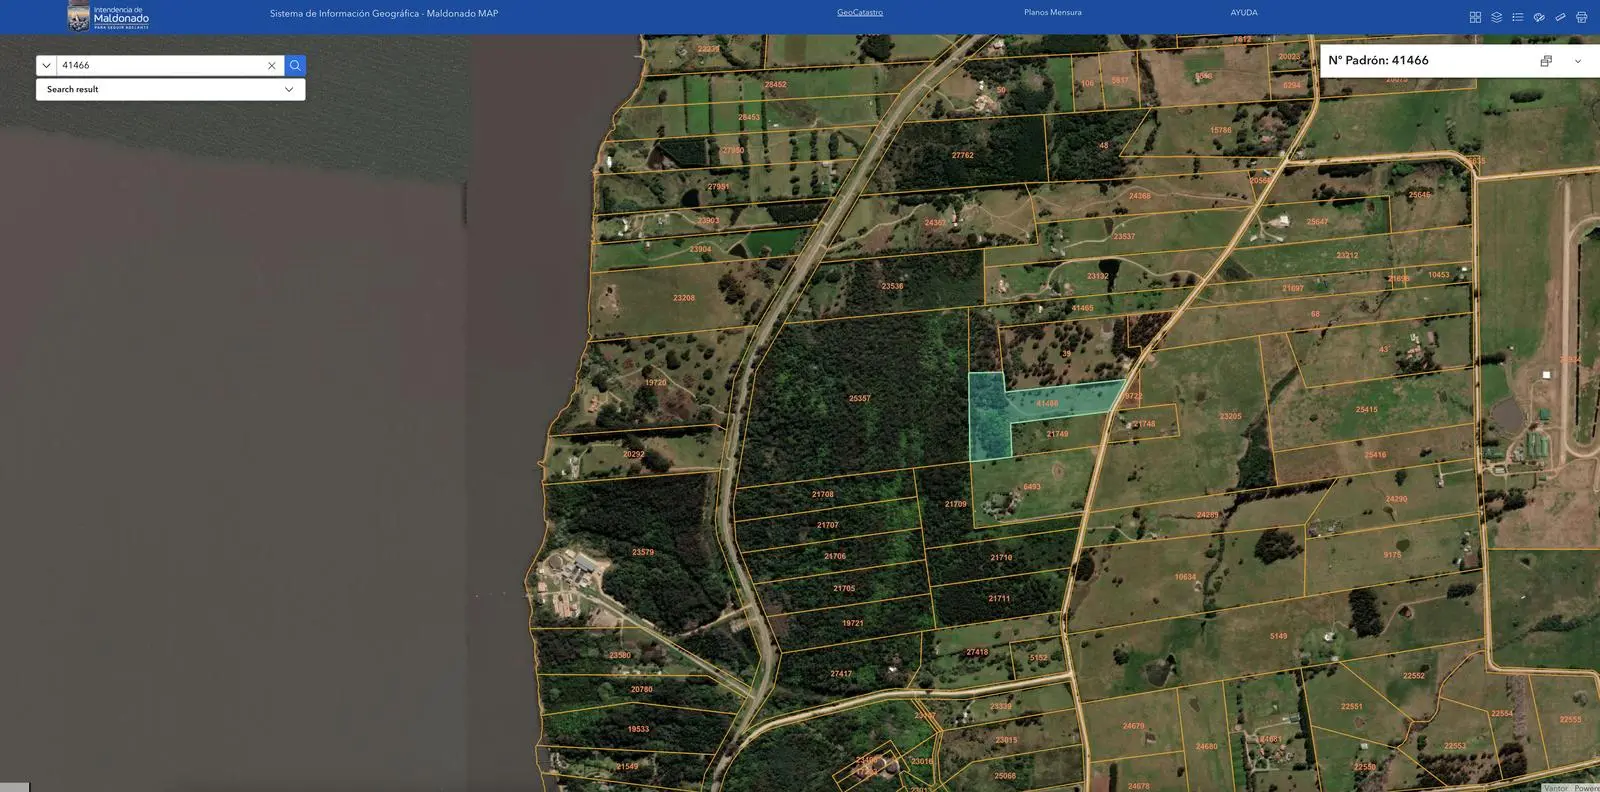This screenshot has width=1600, height=792.
Task: Select the measurement ruler tool
Action: click(1560, 17)
